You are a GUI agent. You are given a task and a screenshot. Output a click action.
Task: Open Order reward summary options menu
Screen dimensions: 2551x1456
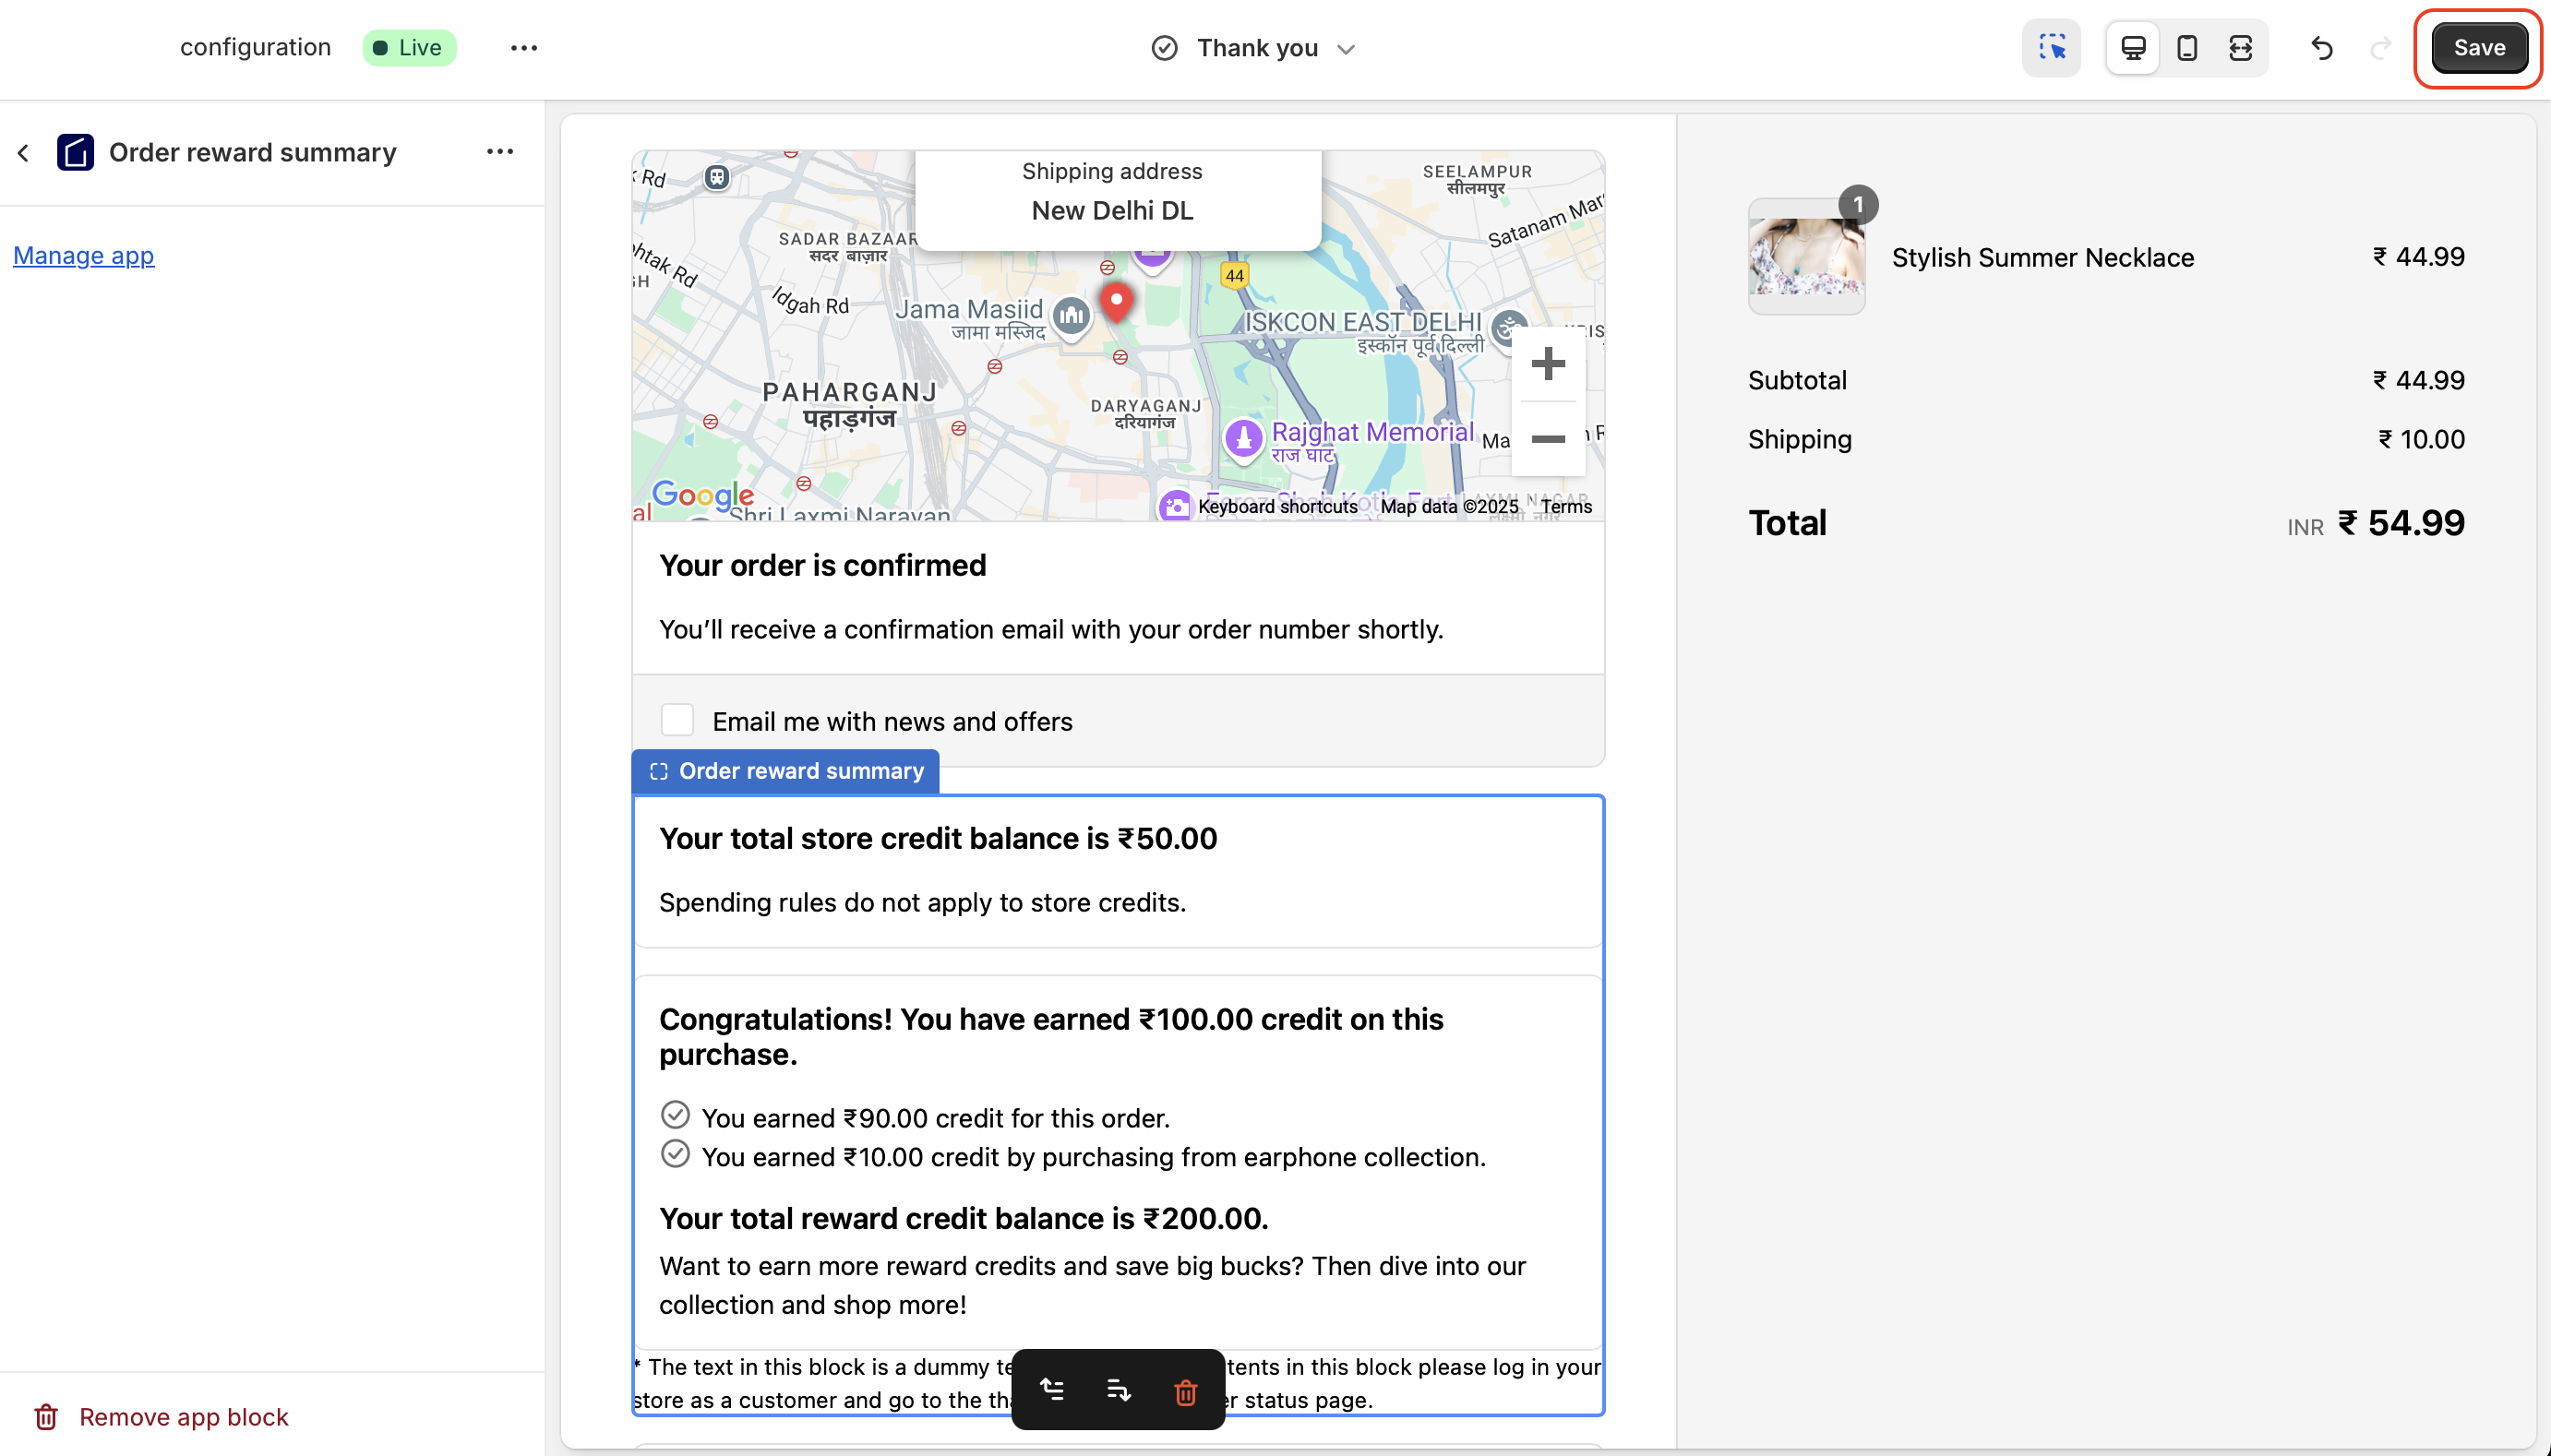[x=499, y=152]
